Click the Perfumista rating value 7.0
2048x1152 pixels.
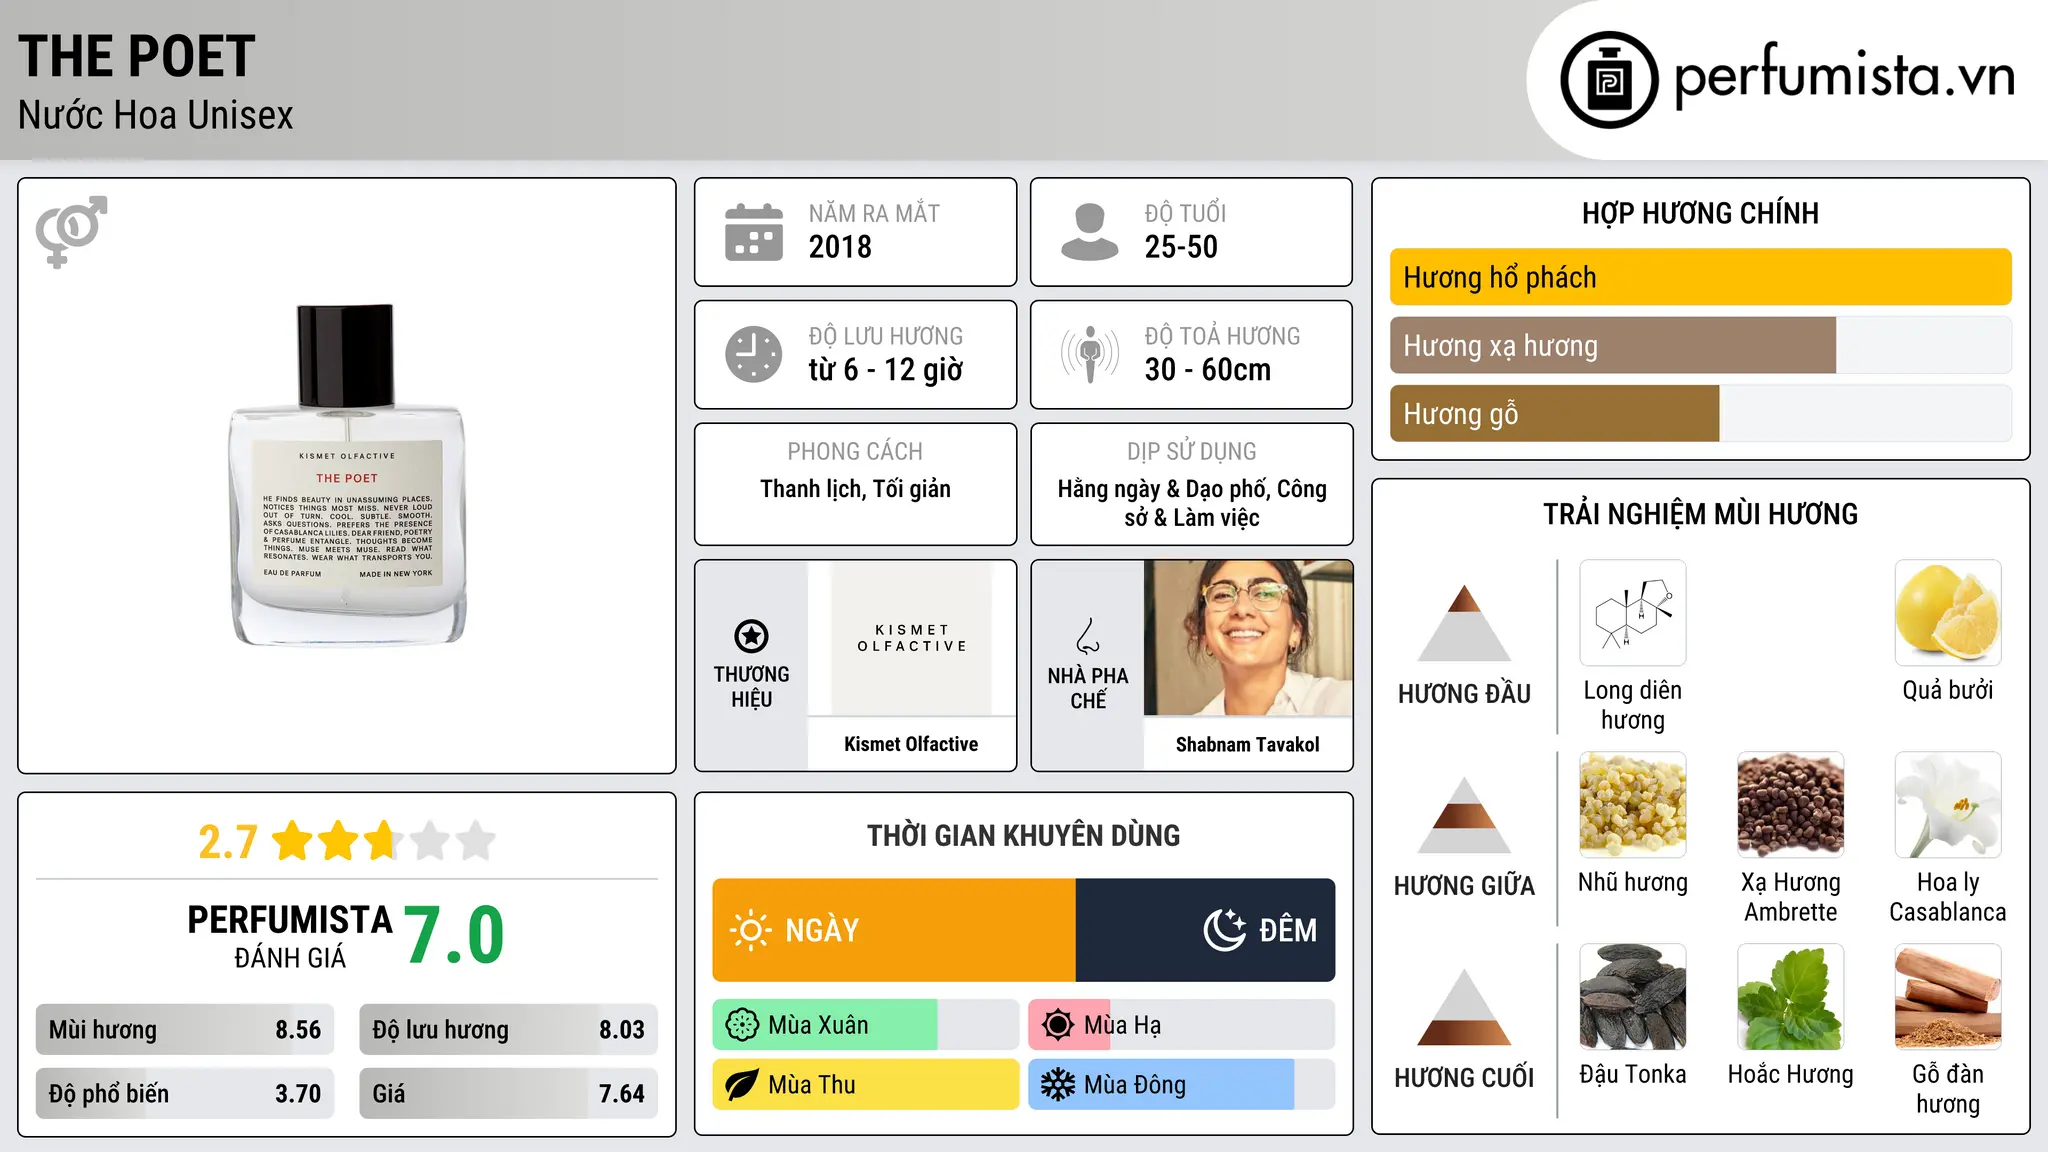click(455, 935)
